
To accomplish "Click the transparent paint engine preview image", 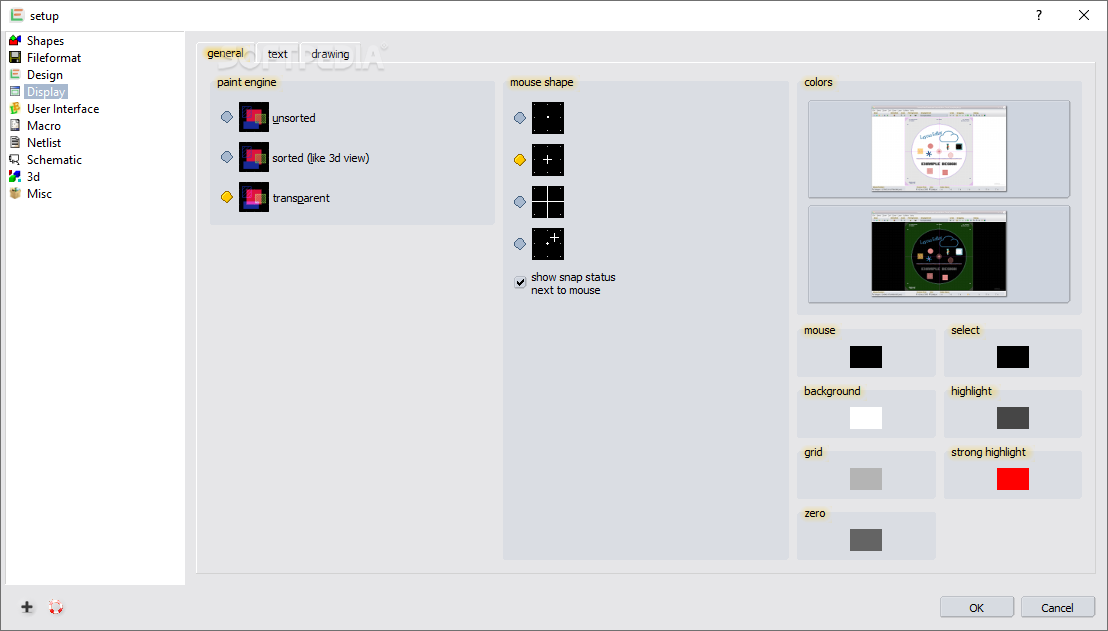I will [x=254, y=197].
